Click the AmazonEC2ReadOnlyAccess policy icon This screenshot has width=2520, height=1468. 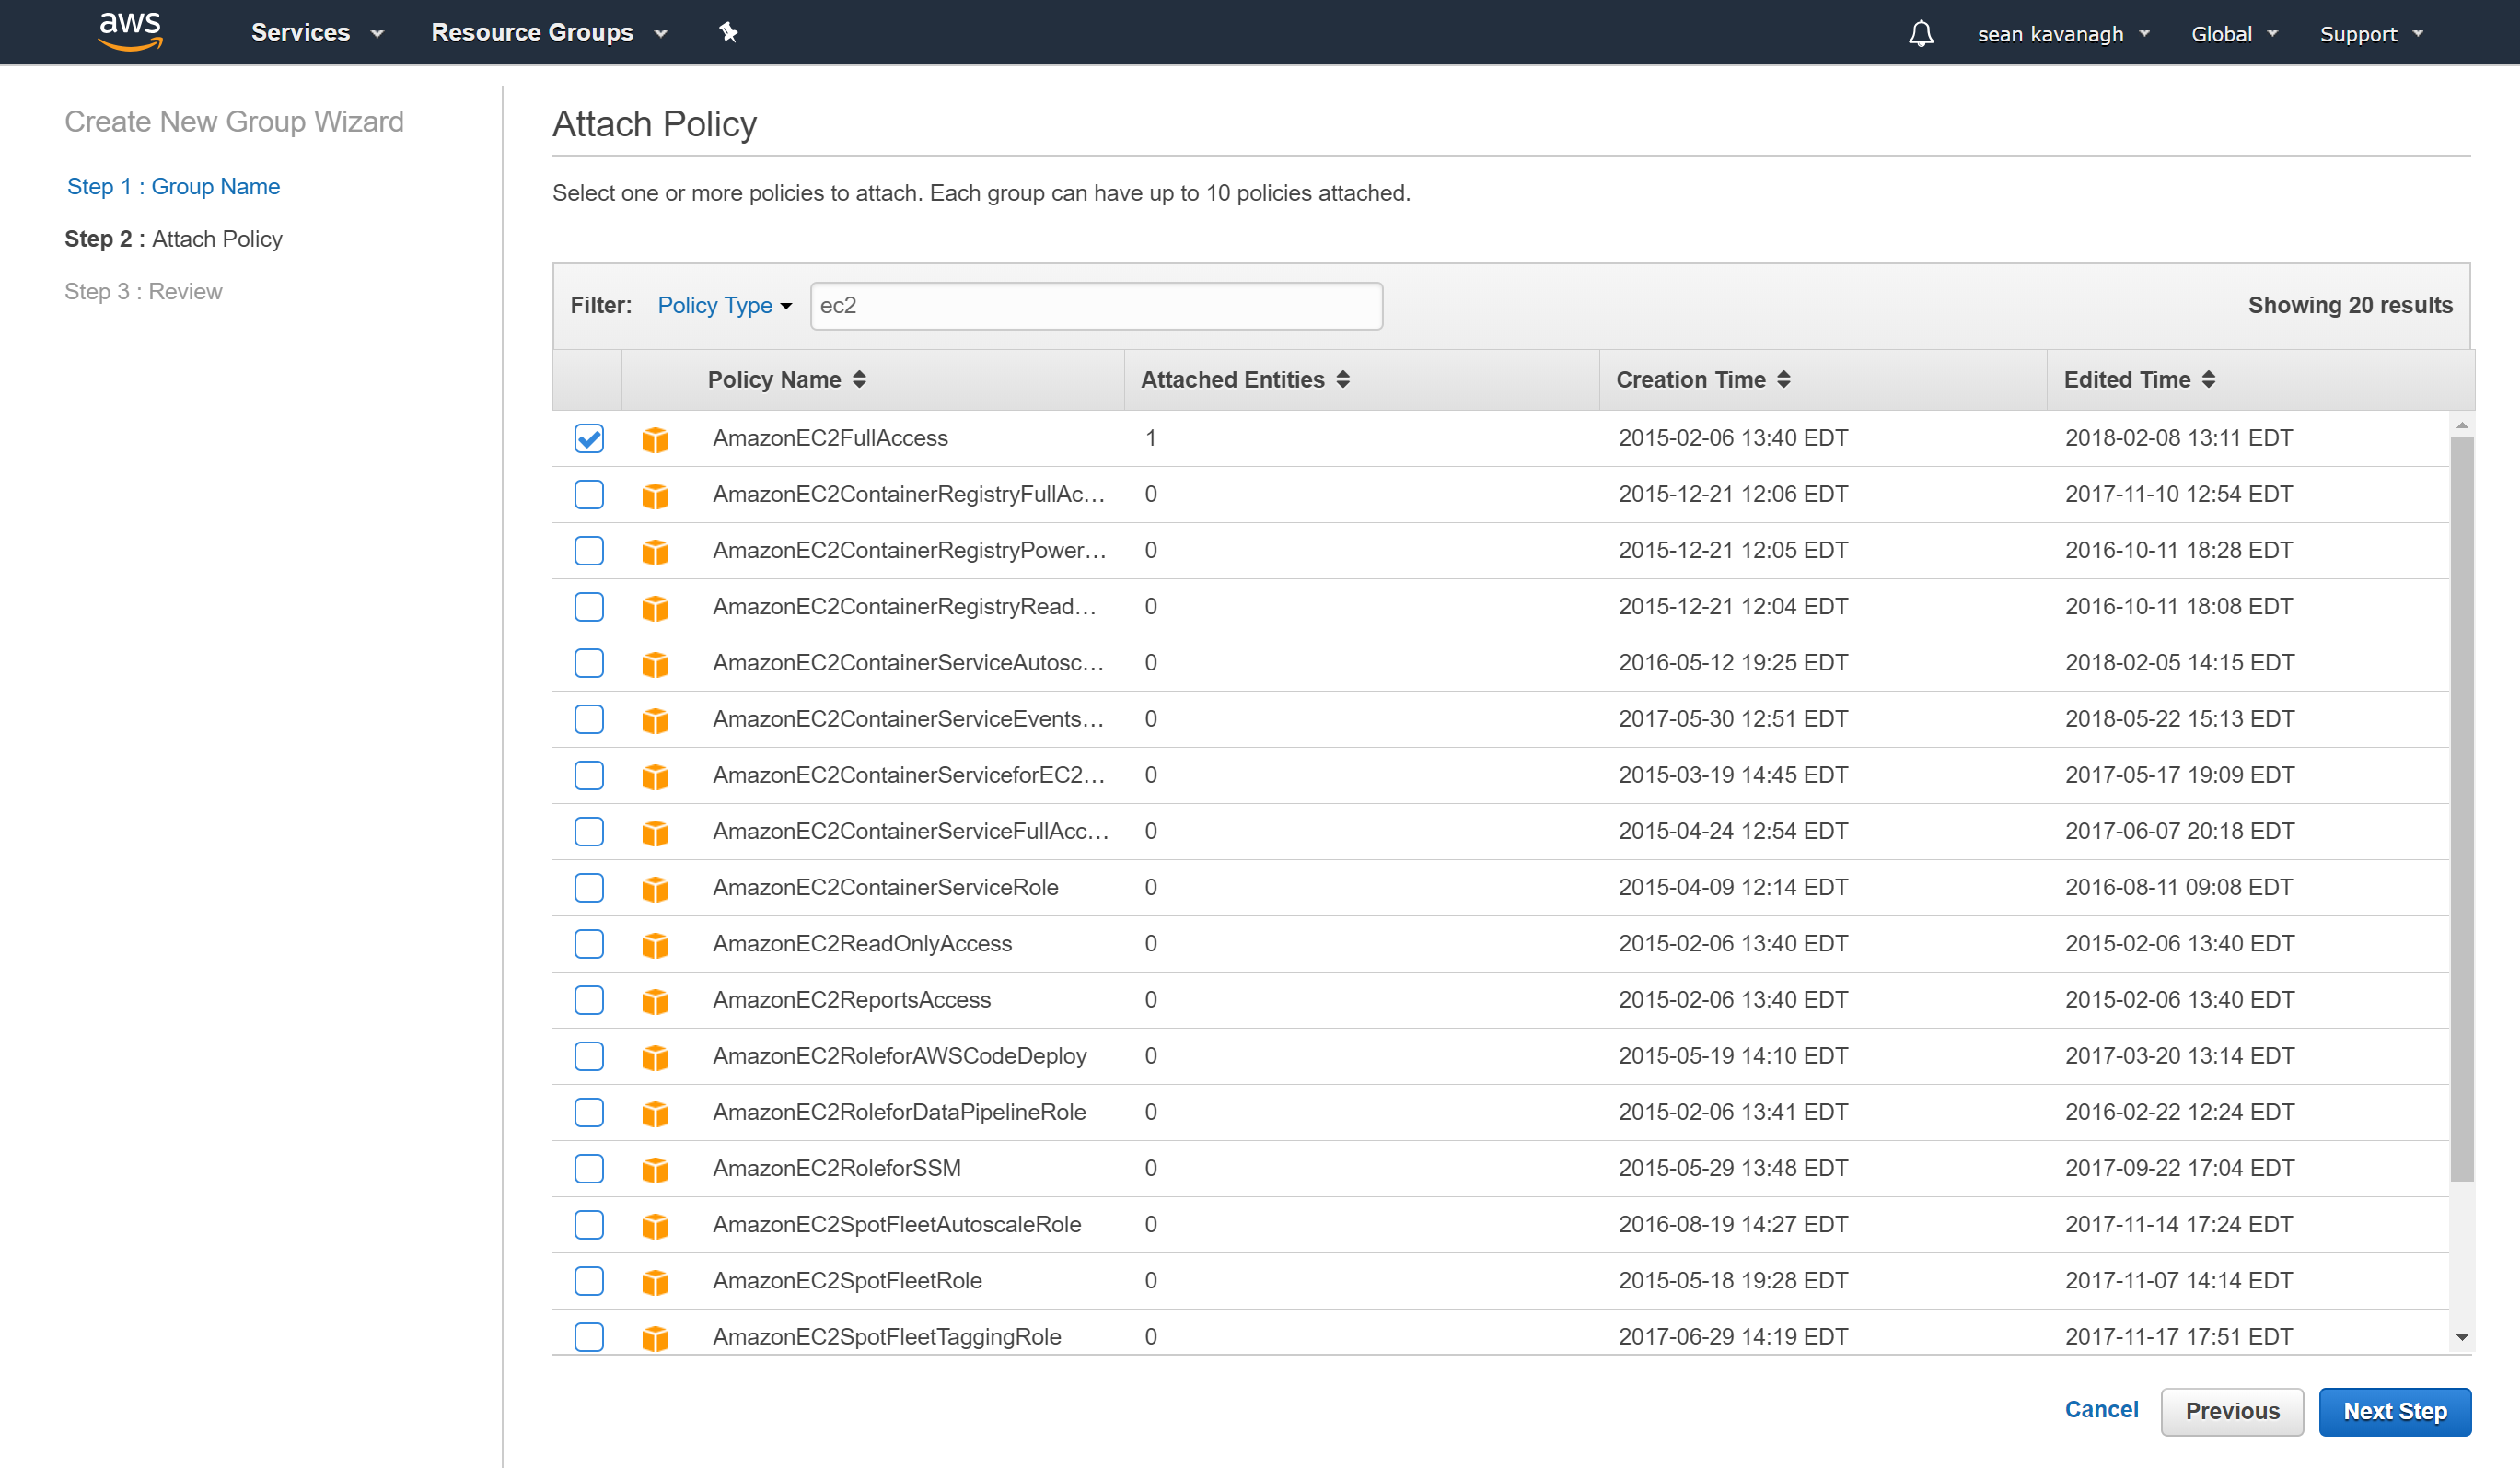[x=656, y=943]
